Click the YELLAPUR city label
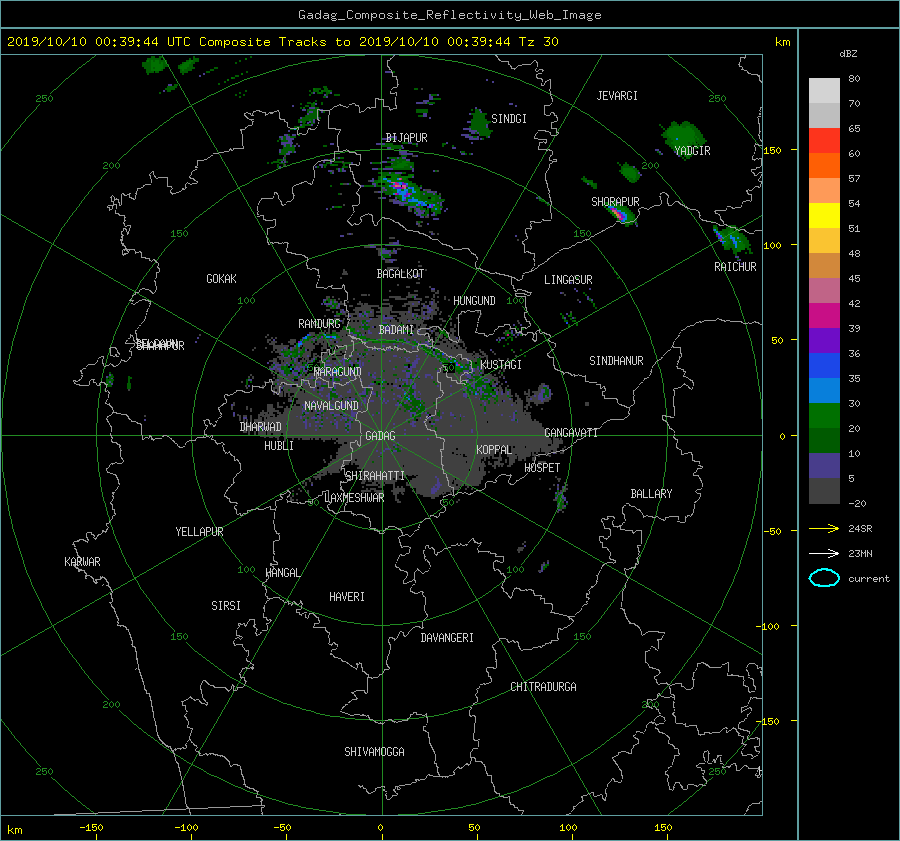Viewport: 900px width, 841px height. [199, 532]
